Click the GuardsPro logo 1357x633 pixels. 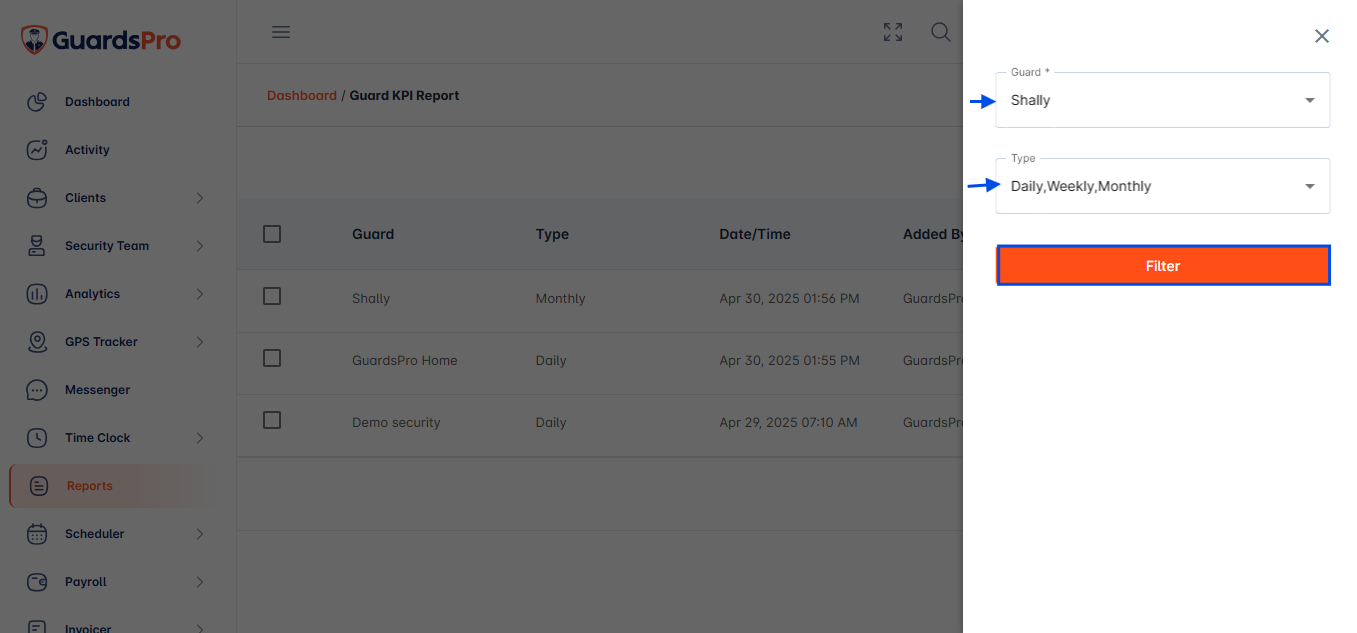click(x=101, y=40)
